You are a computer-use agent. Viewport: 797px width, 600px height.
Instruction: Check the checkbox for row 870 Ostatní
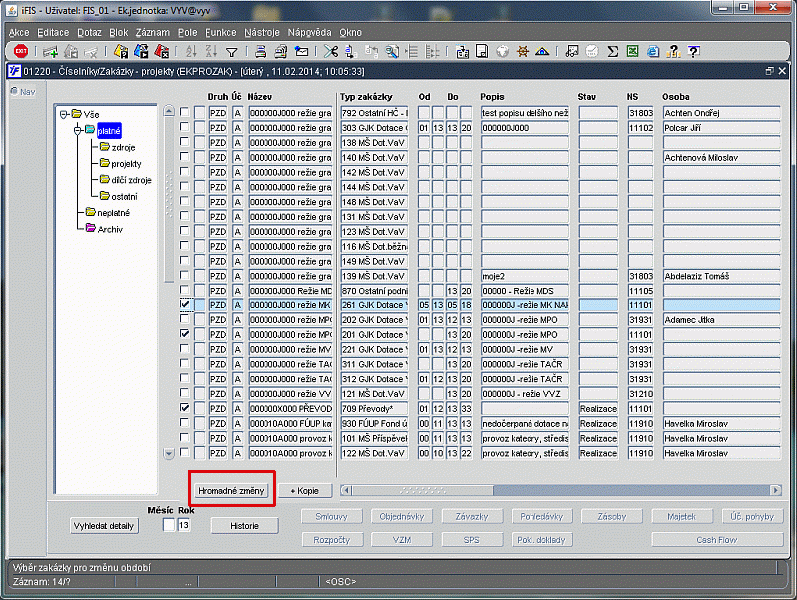tap(185, 290)
